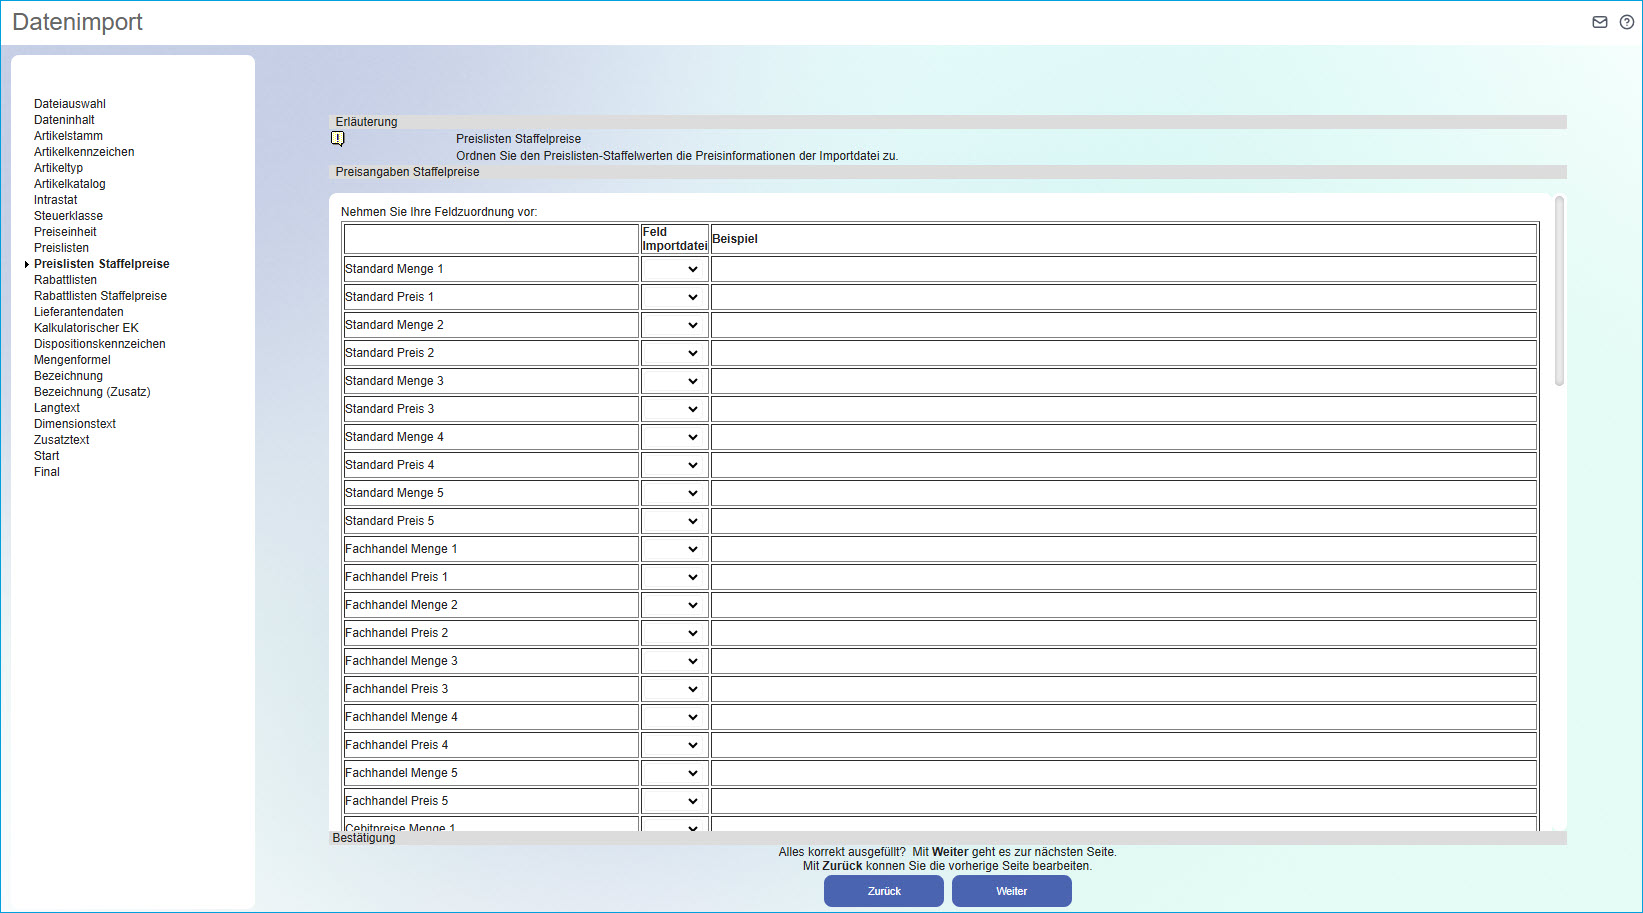Open the help question mark icon
The image size is (1643, 913).
(1627, 22)
